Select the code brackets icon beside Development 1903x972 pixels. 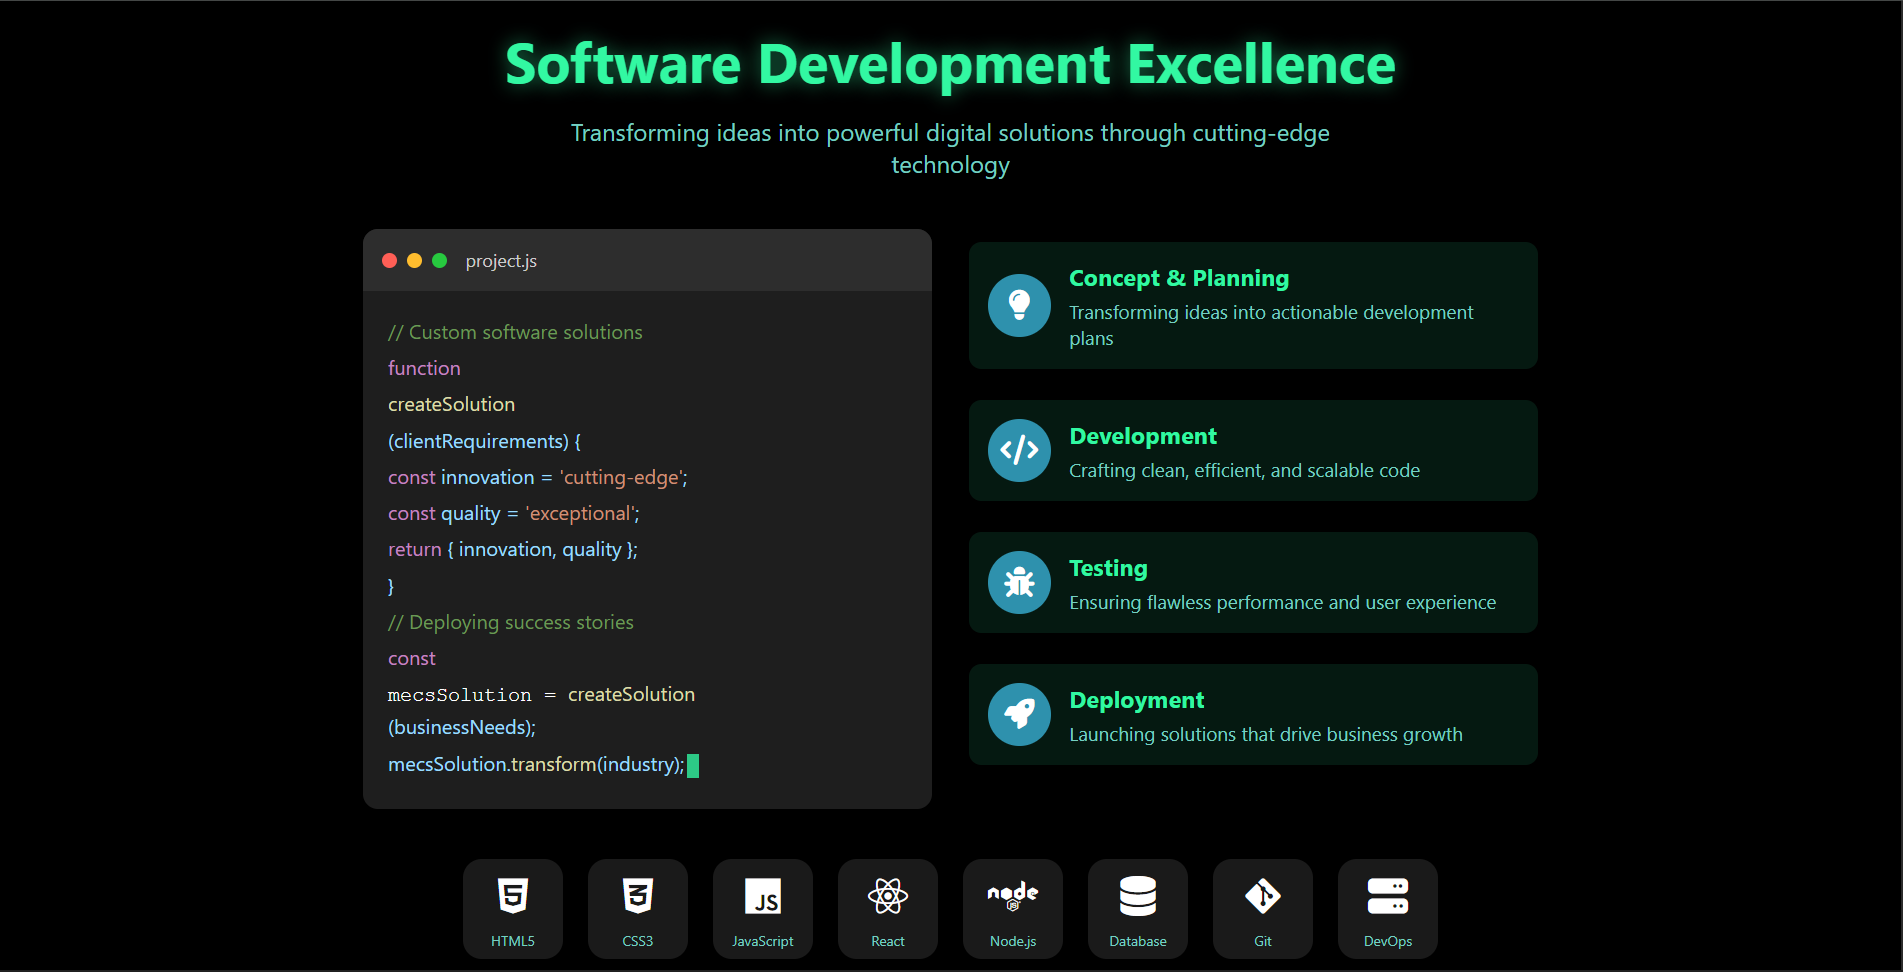pos(1019,451)
